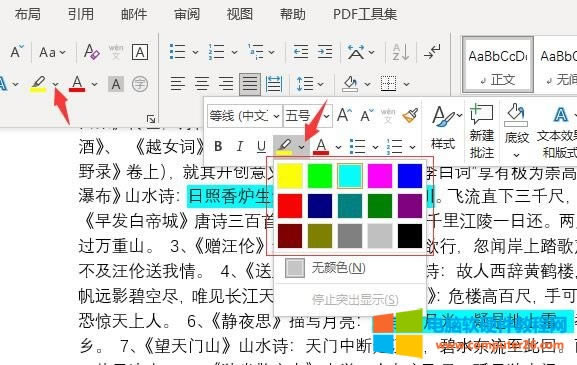Click the Center align icon in the ribbon
The image size is (577, 365).
tap(201, 84)
